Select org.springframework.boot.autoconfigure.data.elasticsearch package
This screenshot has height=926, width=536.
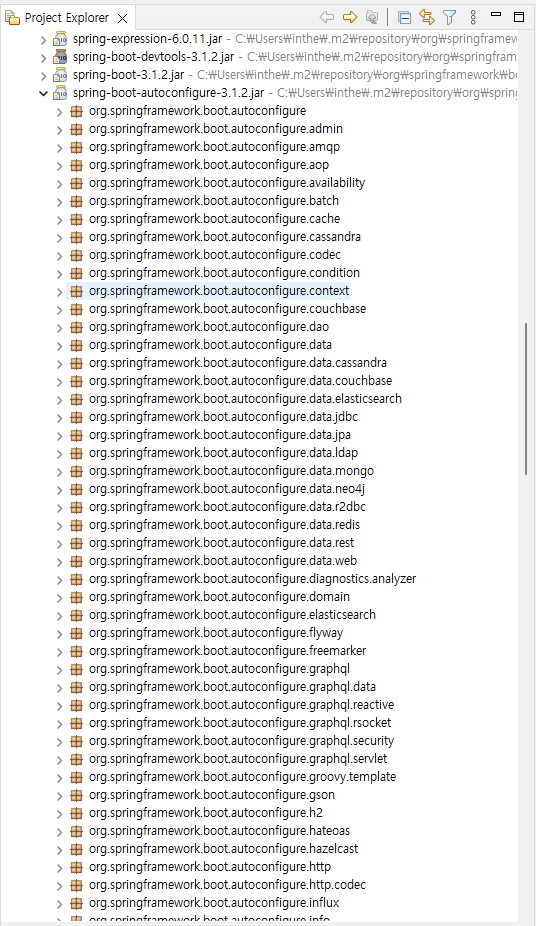[x=245, y=399]
